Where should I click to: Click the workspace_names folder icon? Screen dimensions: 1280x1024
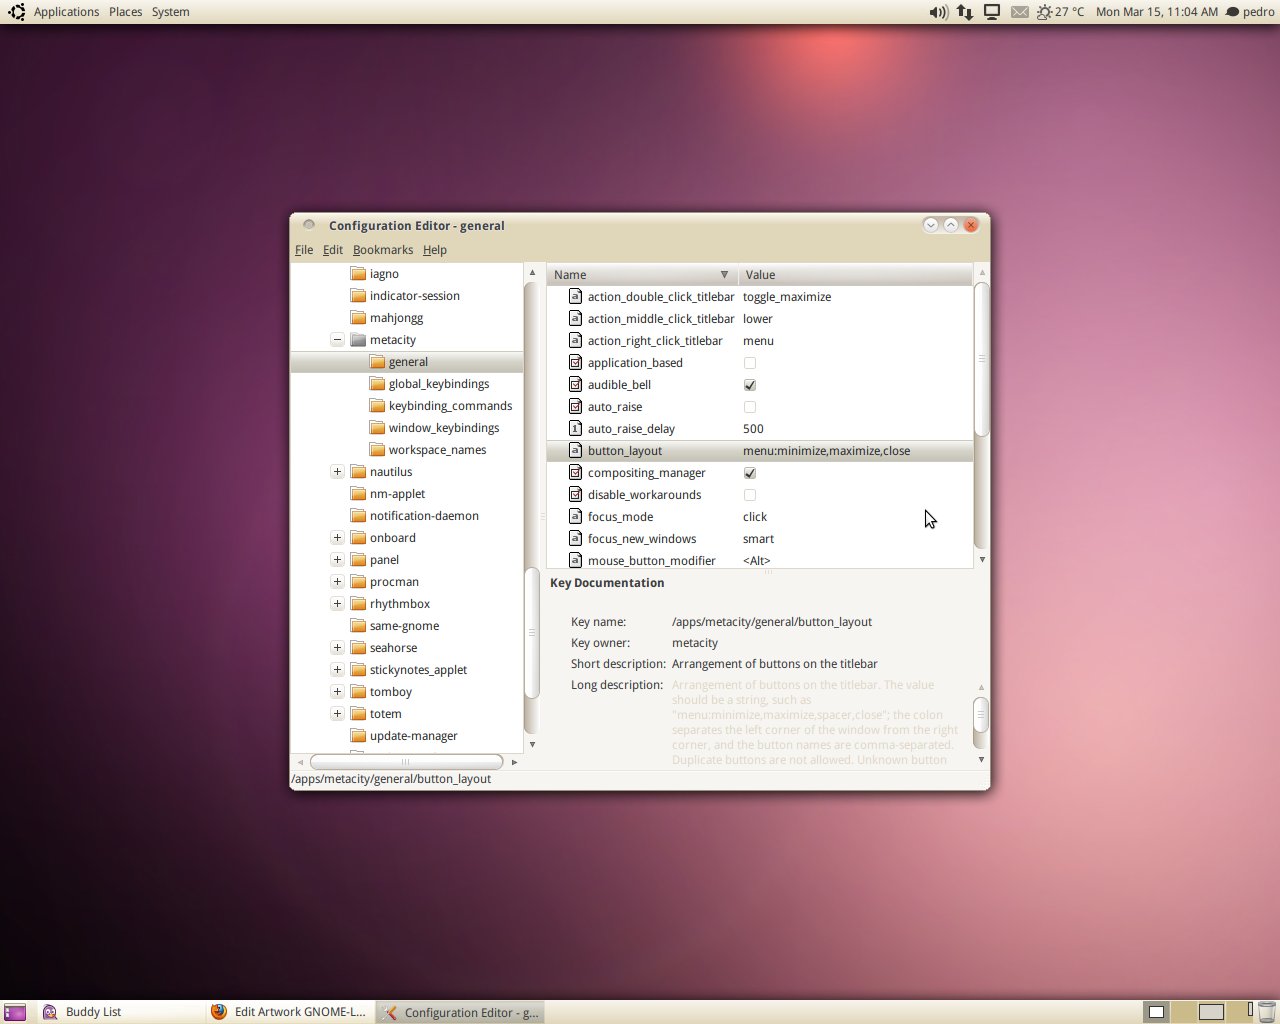[x=377, y=449]
